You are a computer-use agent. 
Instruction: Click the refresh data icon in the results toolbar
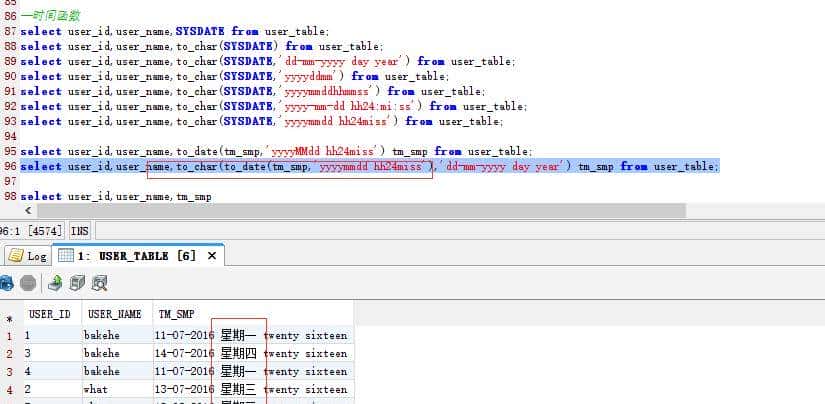[x=6, y=284]
